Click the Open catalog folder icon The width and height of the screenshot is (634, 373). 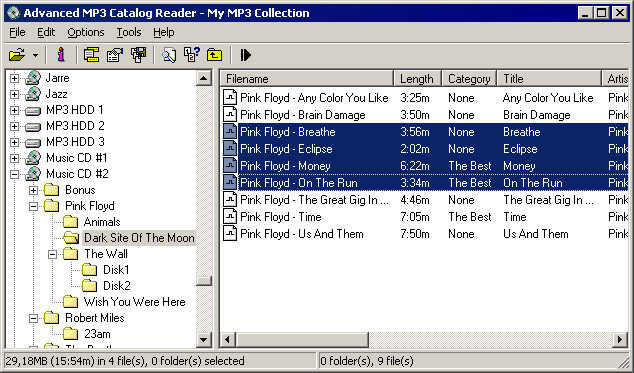(x=17, y=55)
